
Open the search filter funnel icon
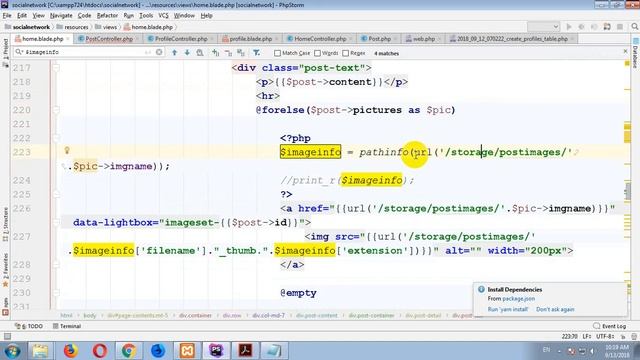point(256,53)
